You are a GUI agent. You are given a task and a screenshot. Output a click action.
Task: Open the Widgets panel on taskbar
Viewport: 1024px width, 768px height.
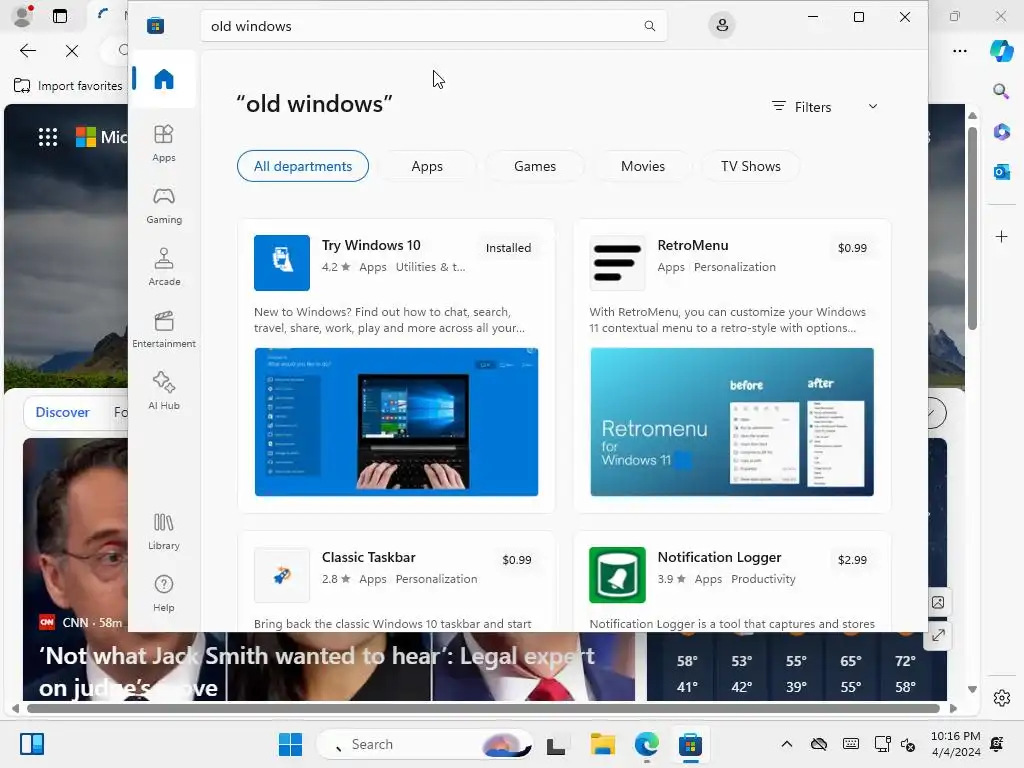point(31,744)
